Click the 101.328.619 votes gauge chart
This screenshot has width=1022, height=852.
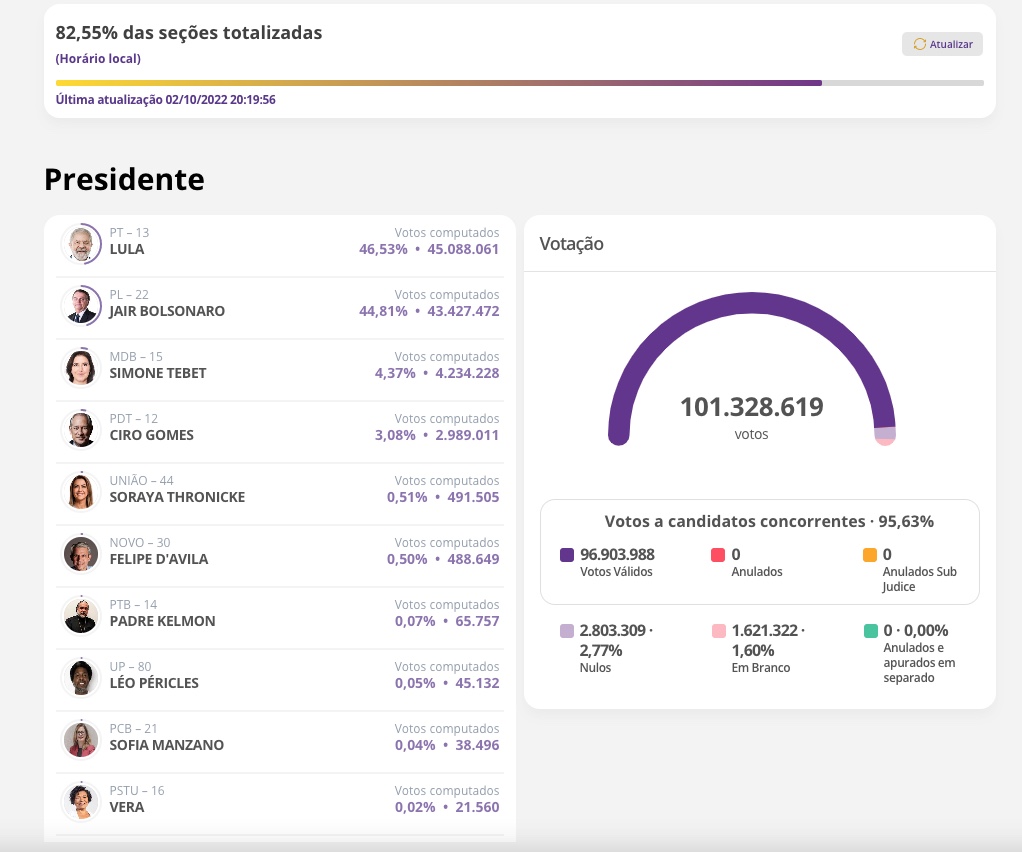751,390
